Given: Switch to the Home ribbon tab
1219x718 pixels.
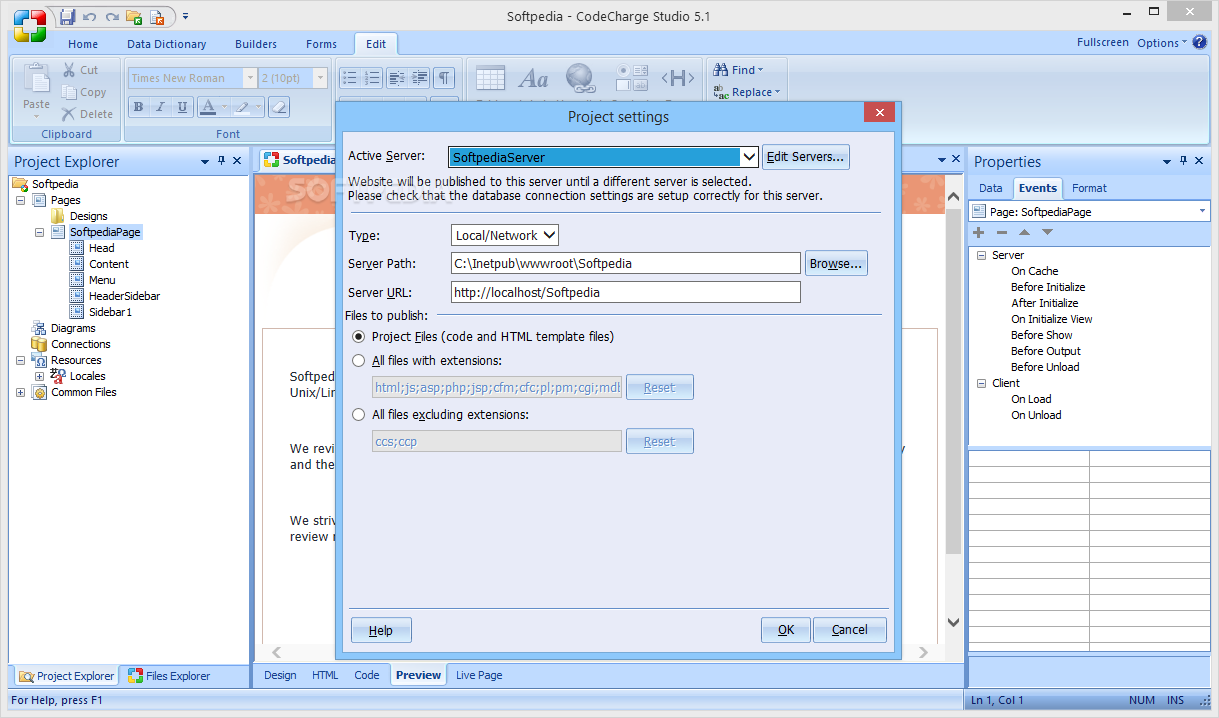Looking at the screenshot, I should (83, 44).
